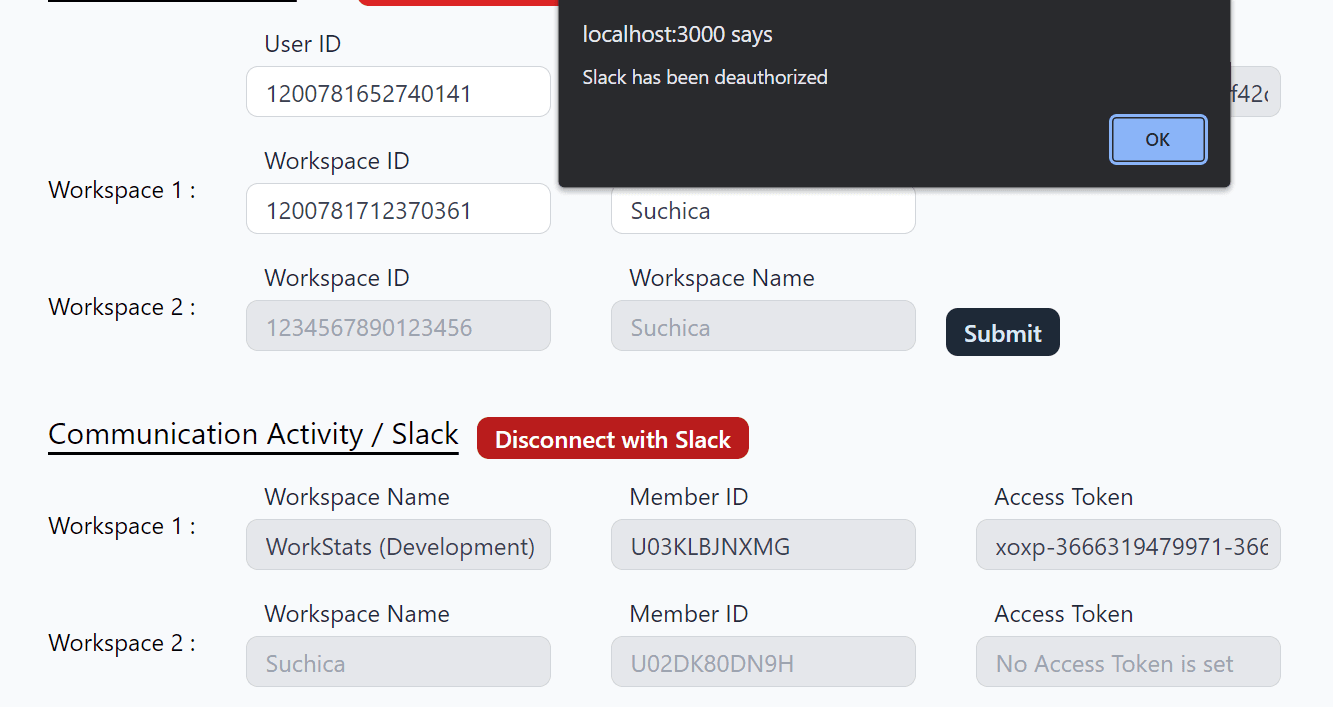Screen dimensions: 1333x707
Task: Click Disconnect with Slack button
Action: coord(613,438)
